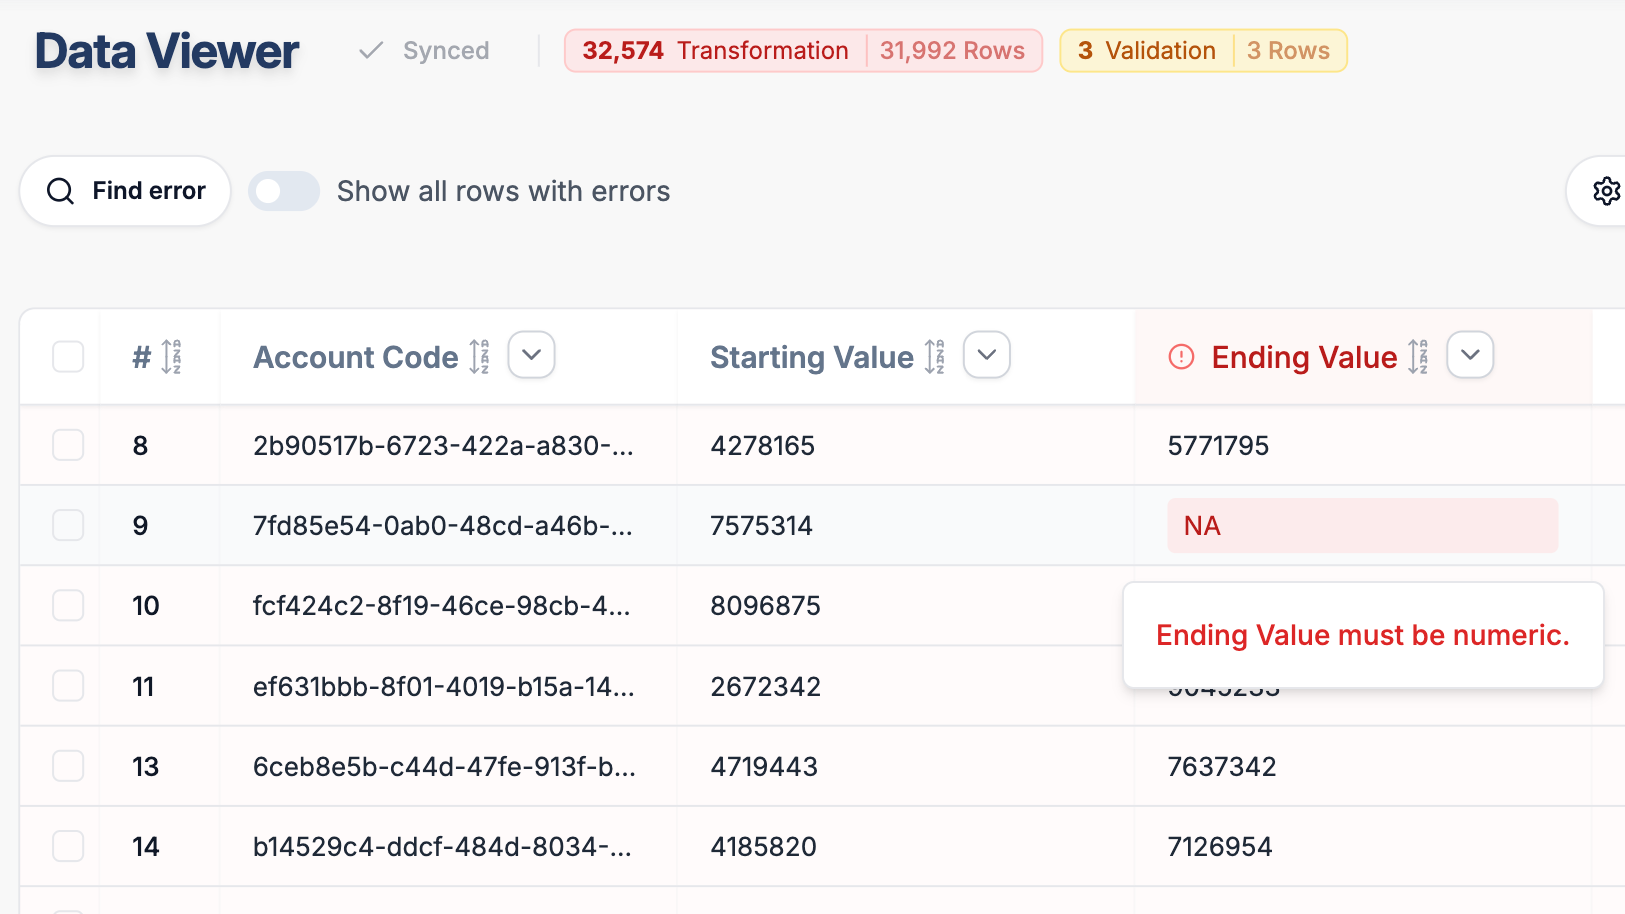Click the error warning icon beside Ending Value
1625x914 pixels.
(x=1180, y=356)
